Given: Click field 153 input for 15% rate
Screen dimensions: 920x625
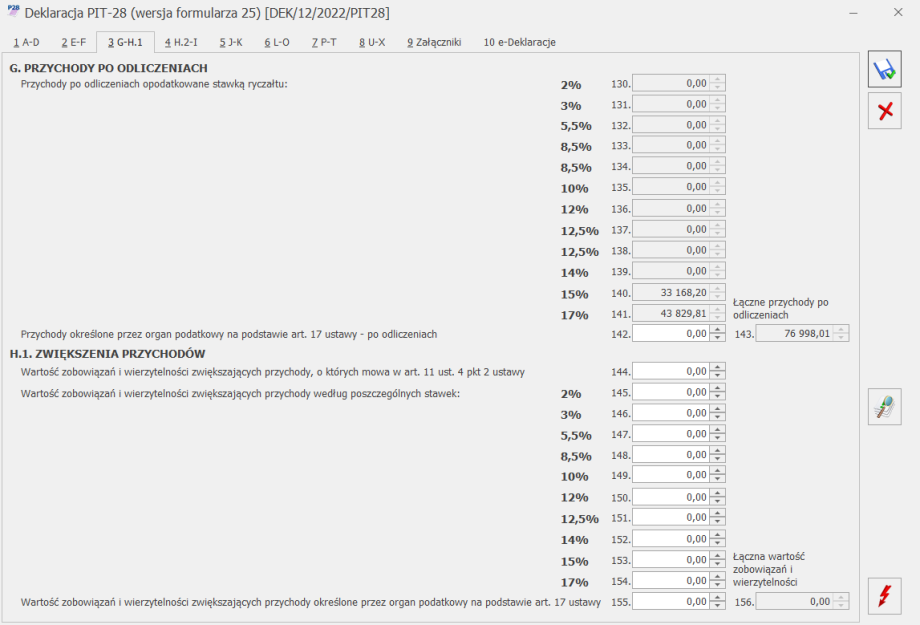Looking at the screenshot, I should [x=671, y=559].
